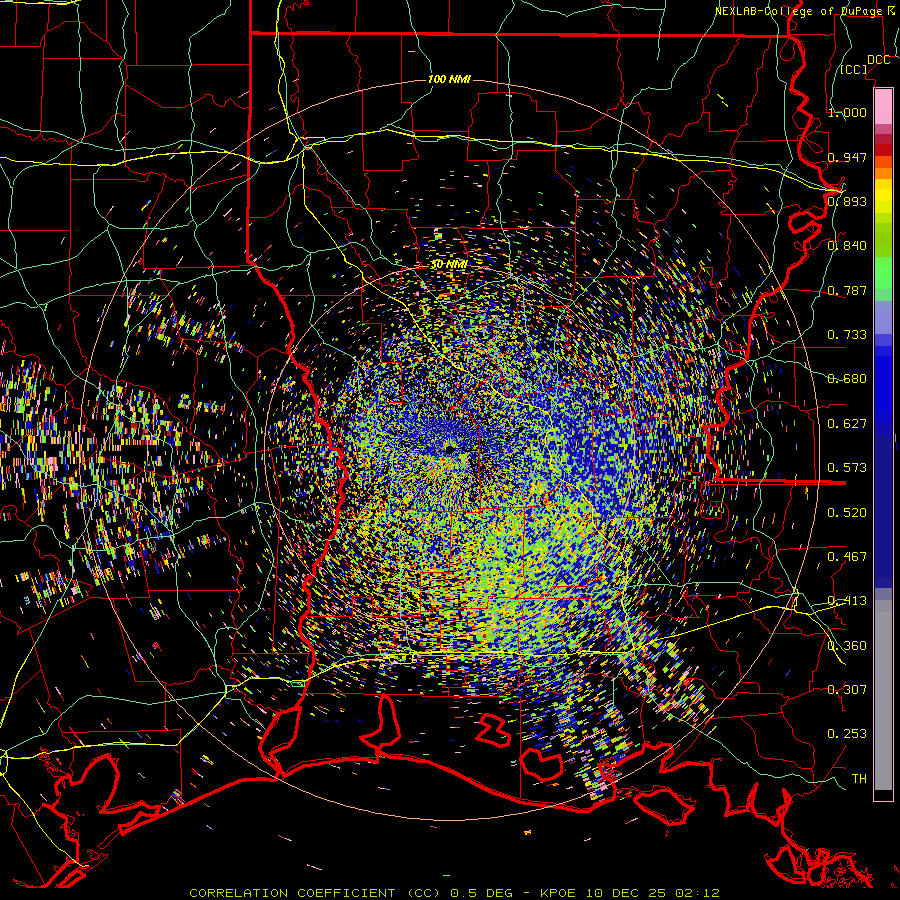
Task: Select the 0.840 scale value
Action: [x=847, y=246]
